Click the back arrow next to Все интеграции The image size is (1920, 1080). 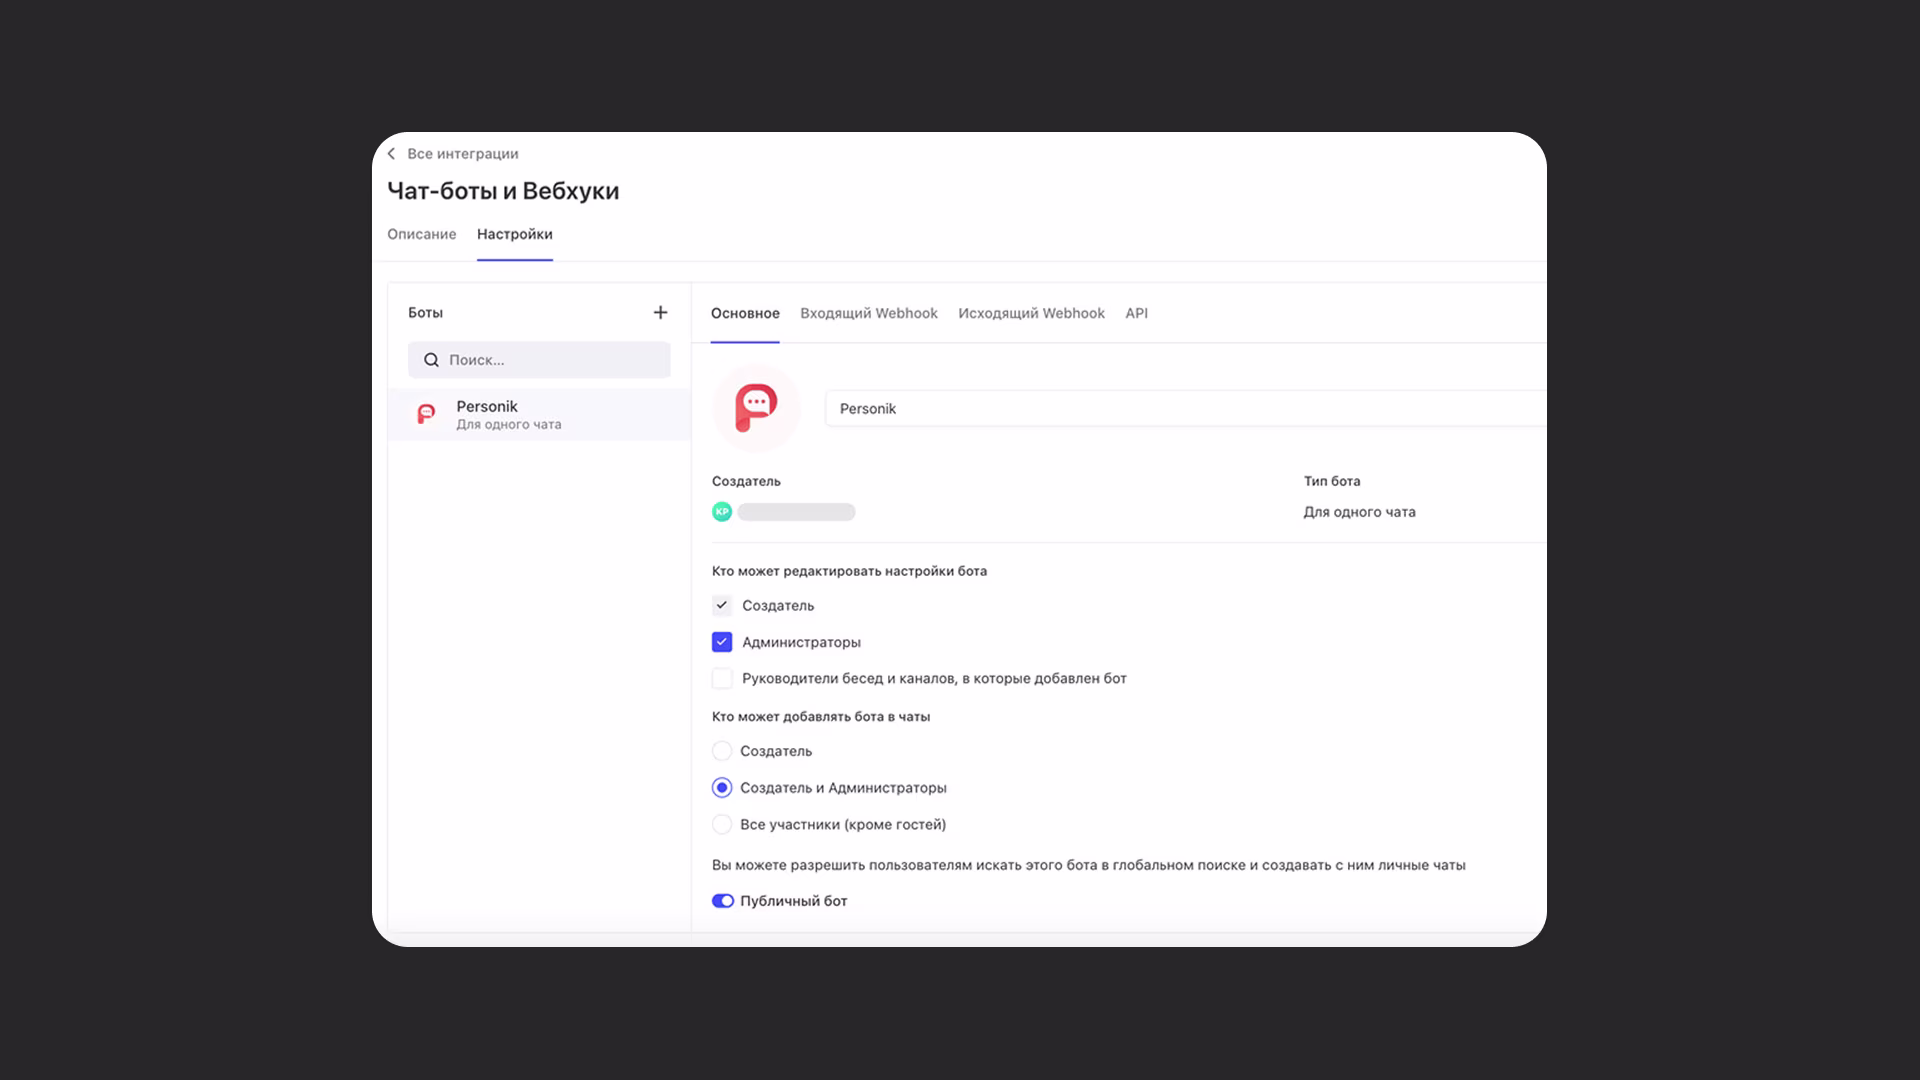(392, 154)
